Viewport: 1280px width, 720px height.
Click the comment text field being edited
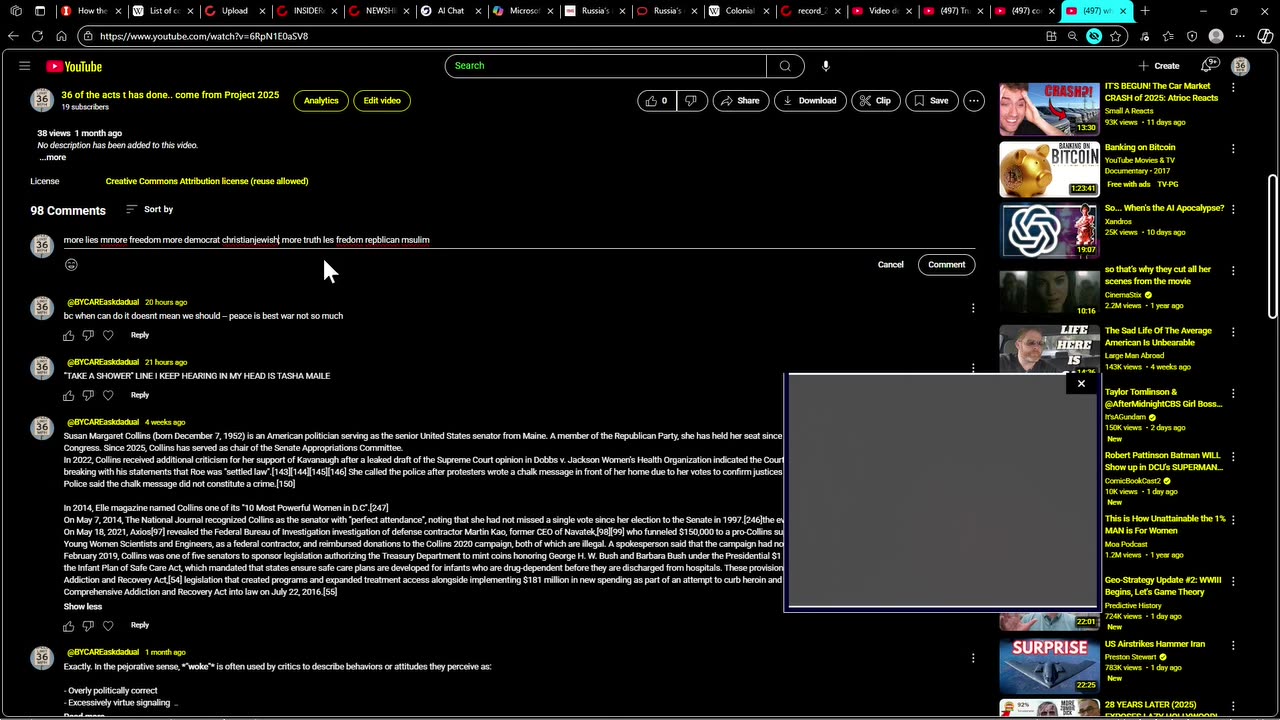(x=519, y=240)
